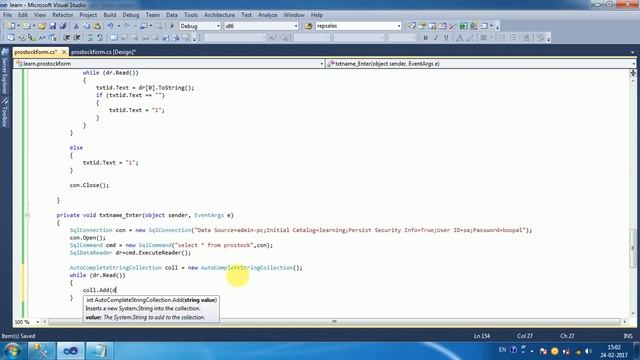Open the Analyze menu
Screen dimensions: 640x360
(x=267, y=15)
